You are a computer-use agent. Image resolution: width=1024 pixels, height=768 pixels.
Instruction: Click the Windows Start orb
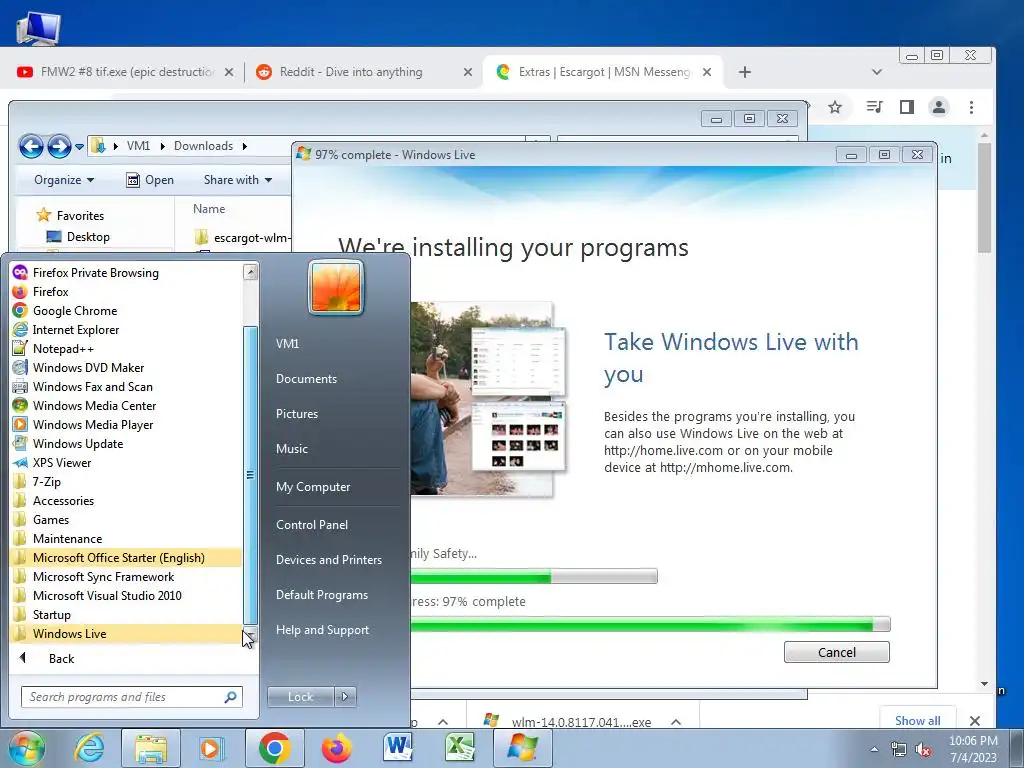(26, 748)
